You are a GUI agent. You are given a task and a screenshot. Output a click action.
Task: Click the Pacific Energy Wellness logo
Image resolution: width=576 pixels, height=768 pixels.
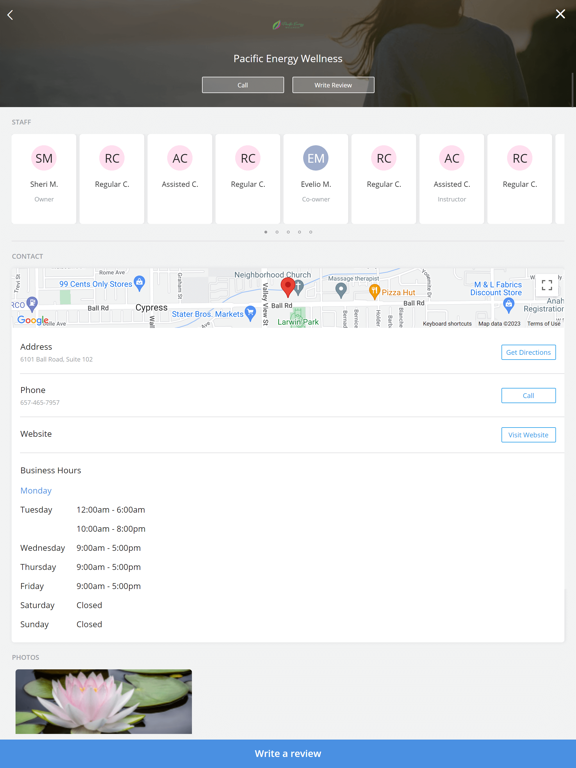click(x=288, y=24)
